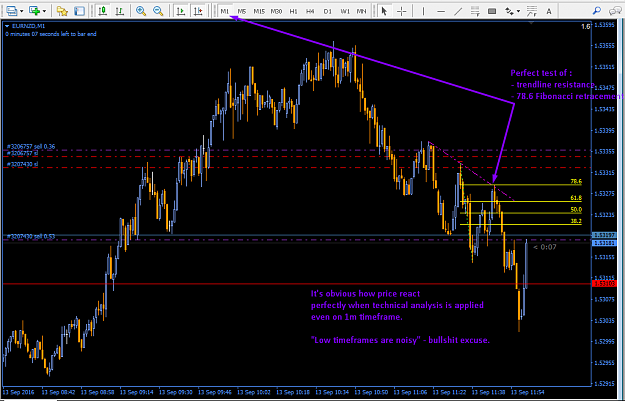Image resolution: width=625 pixels, height=401 pixels.
Task: Choose the horizontal line drawing tool
Action: pos(441,11)
